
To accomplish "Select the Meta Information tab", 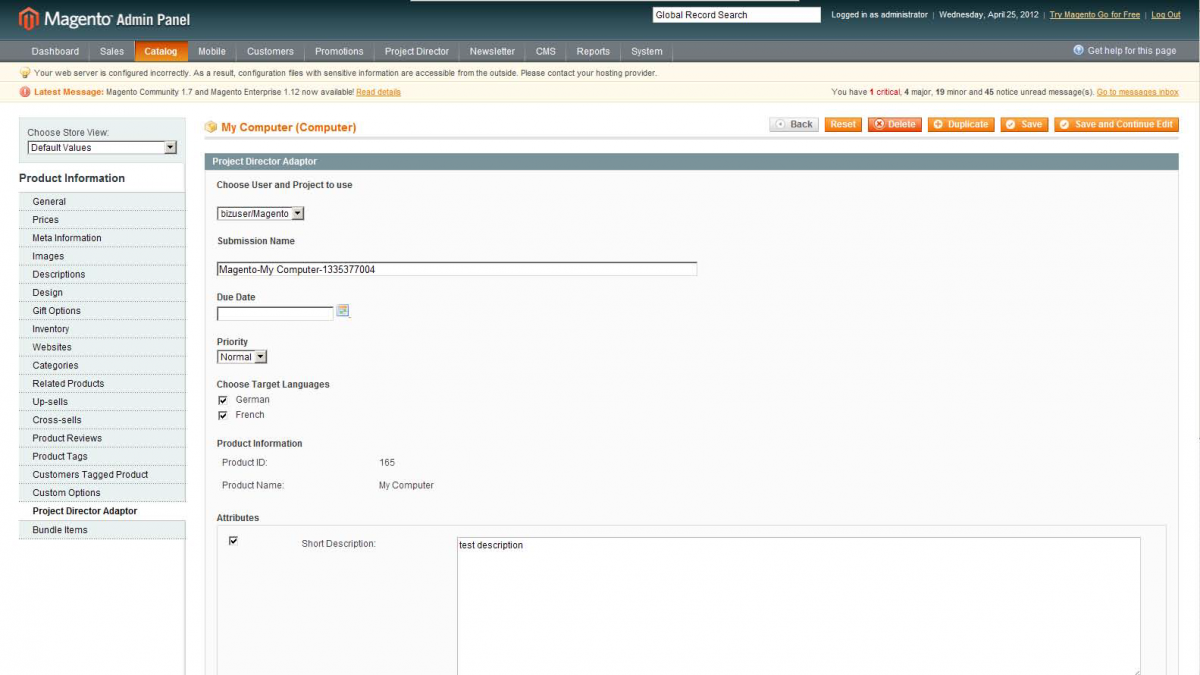I will [102, 238].
